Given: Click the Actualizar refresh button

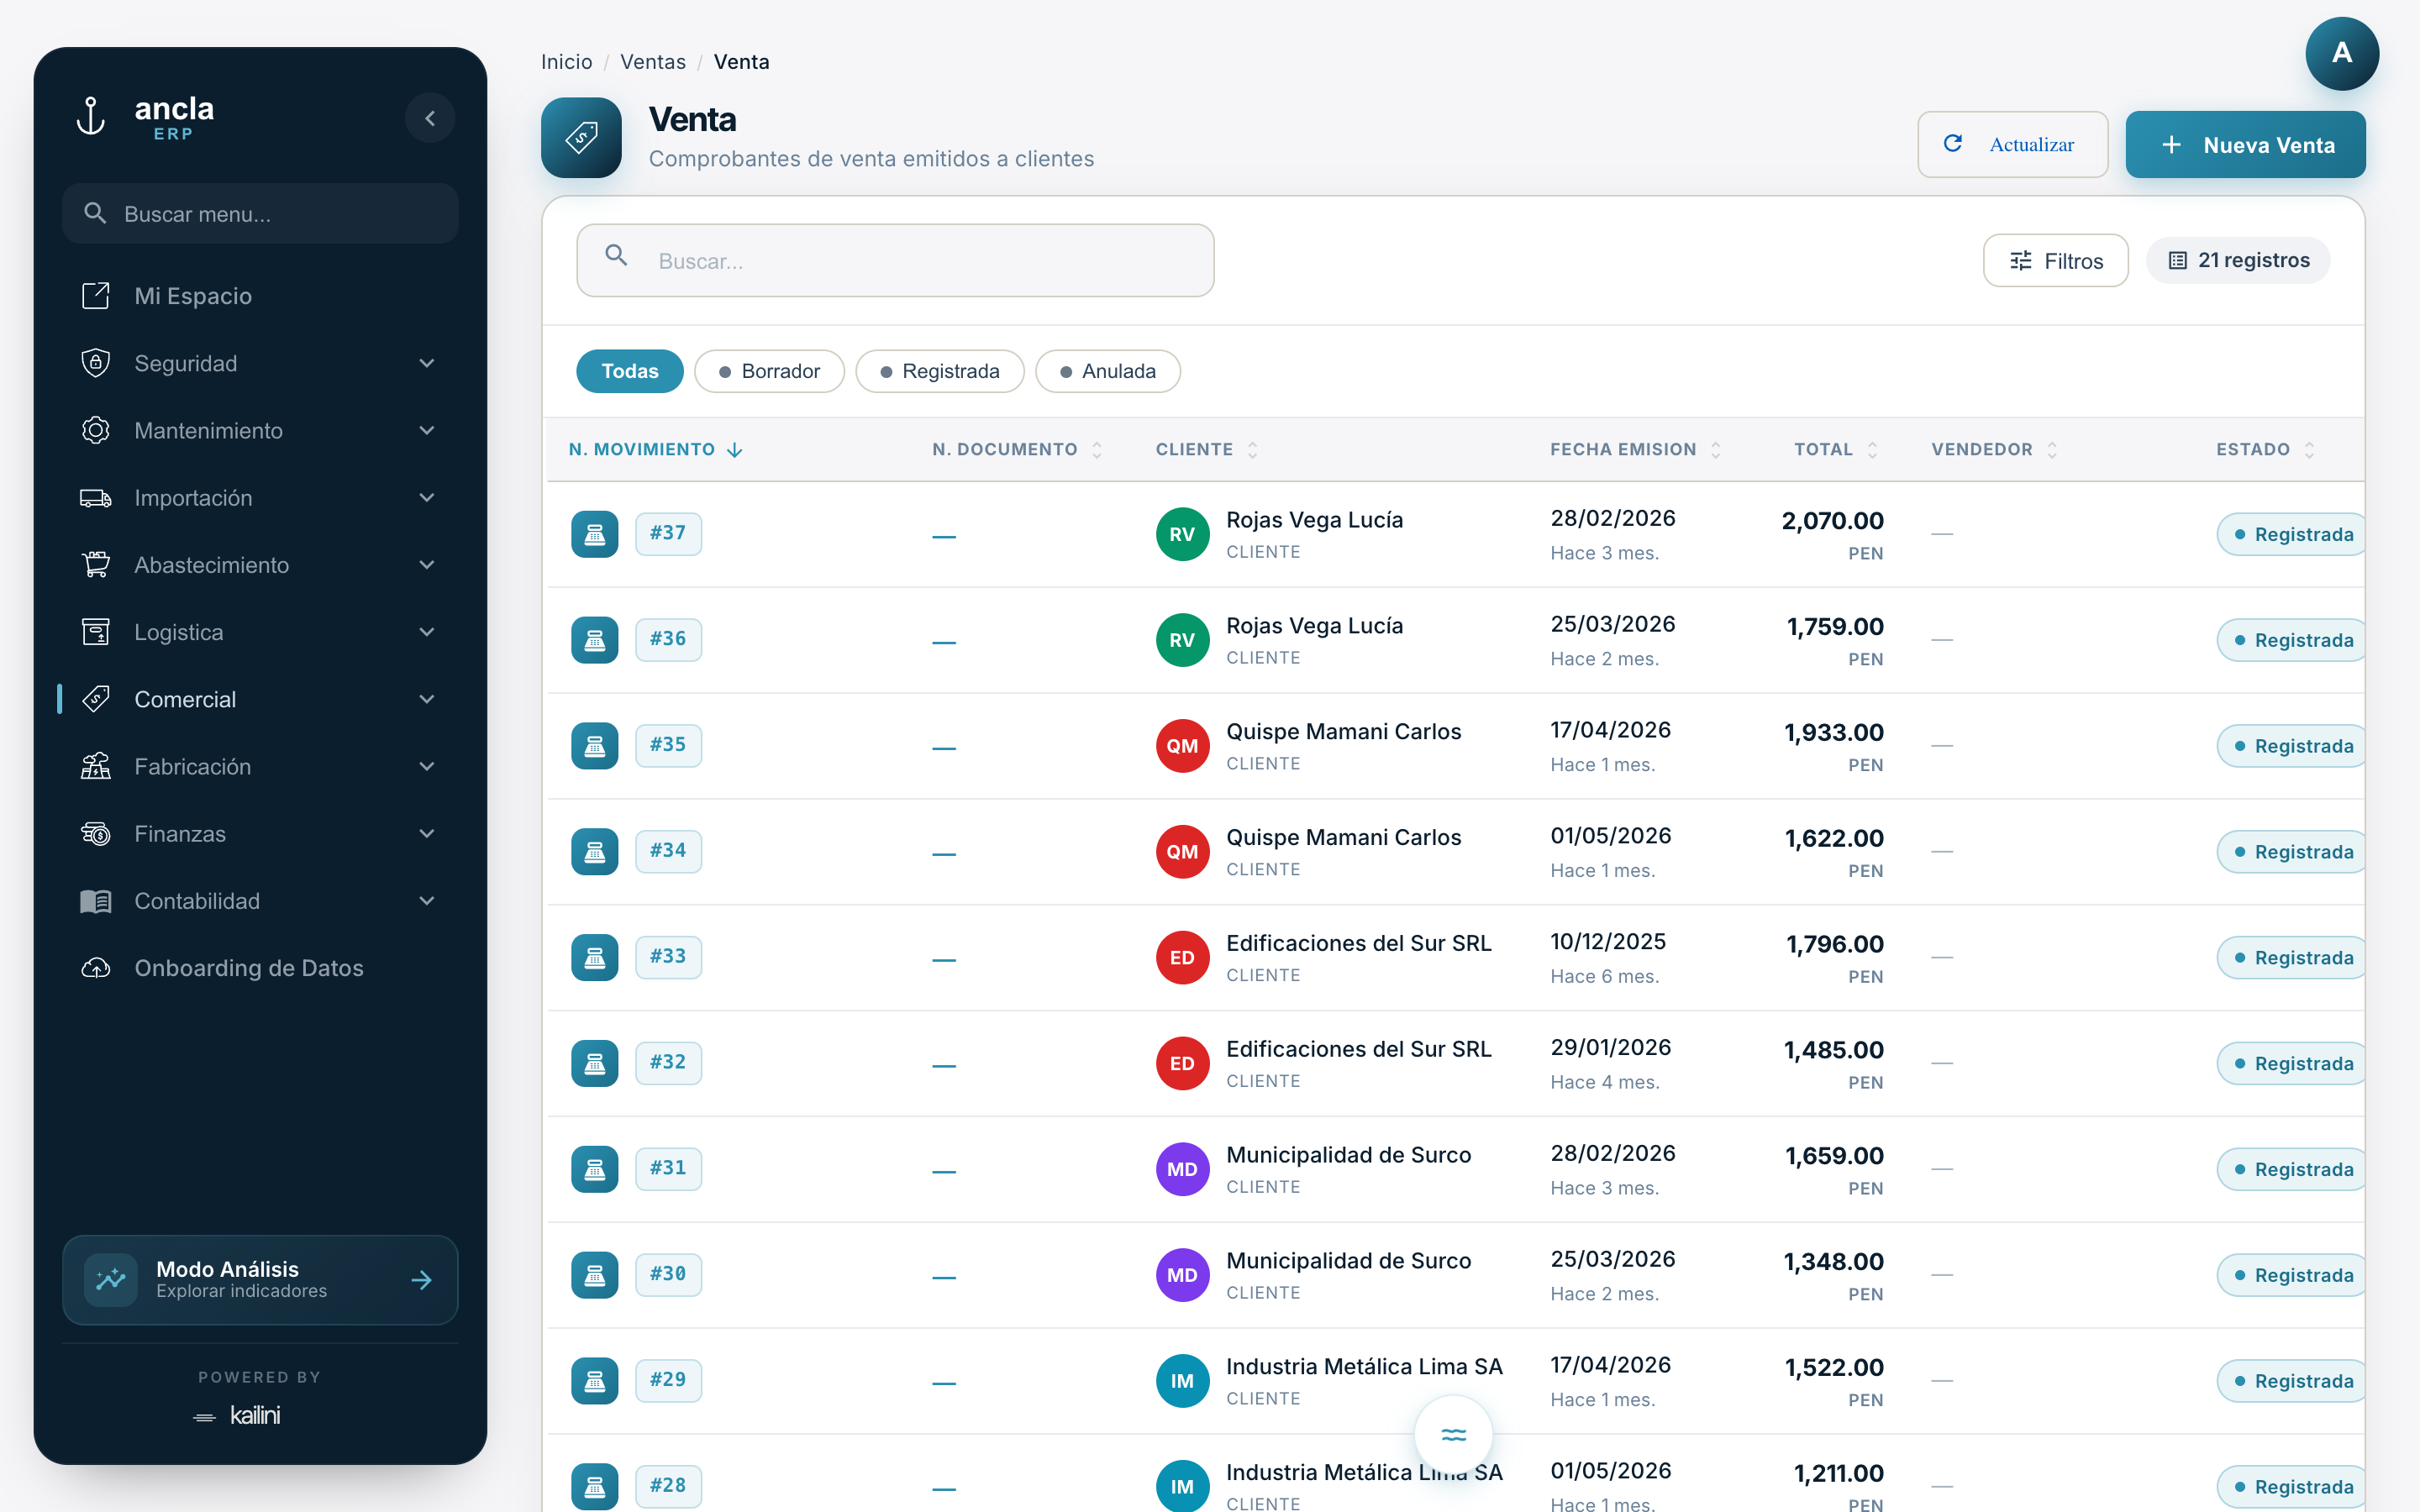Looking at the screenshot, I should (x=2012, y=145).
